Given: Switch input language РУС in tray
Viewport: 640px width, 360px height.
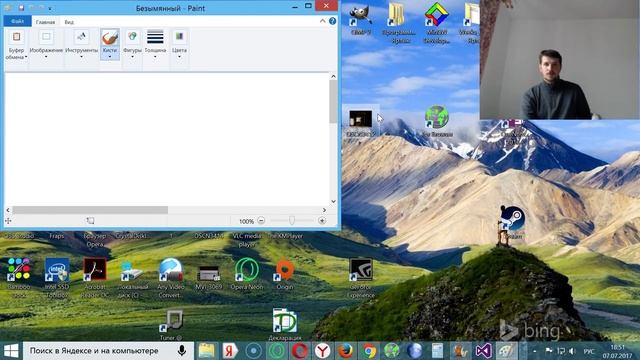Looking at the screenshot, I should click(589, 351).
